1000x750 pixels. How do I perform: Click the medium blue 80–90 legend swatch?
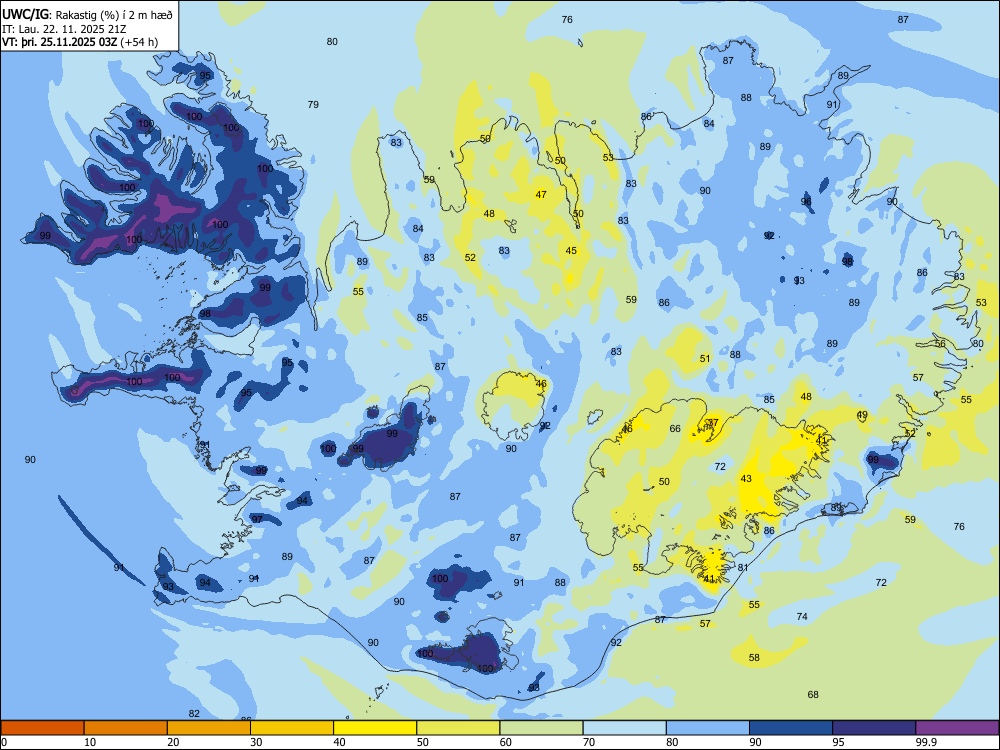pos(708,728)
